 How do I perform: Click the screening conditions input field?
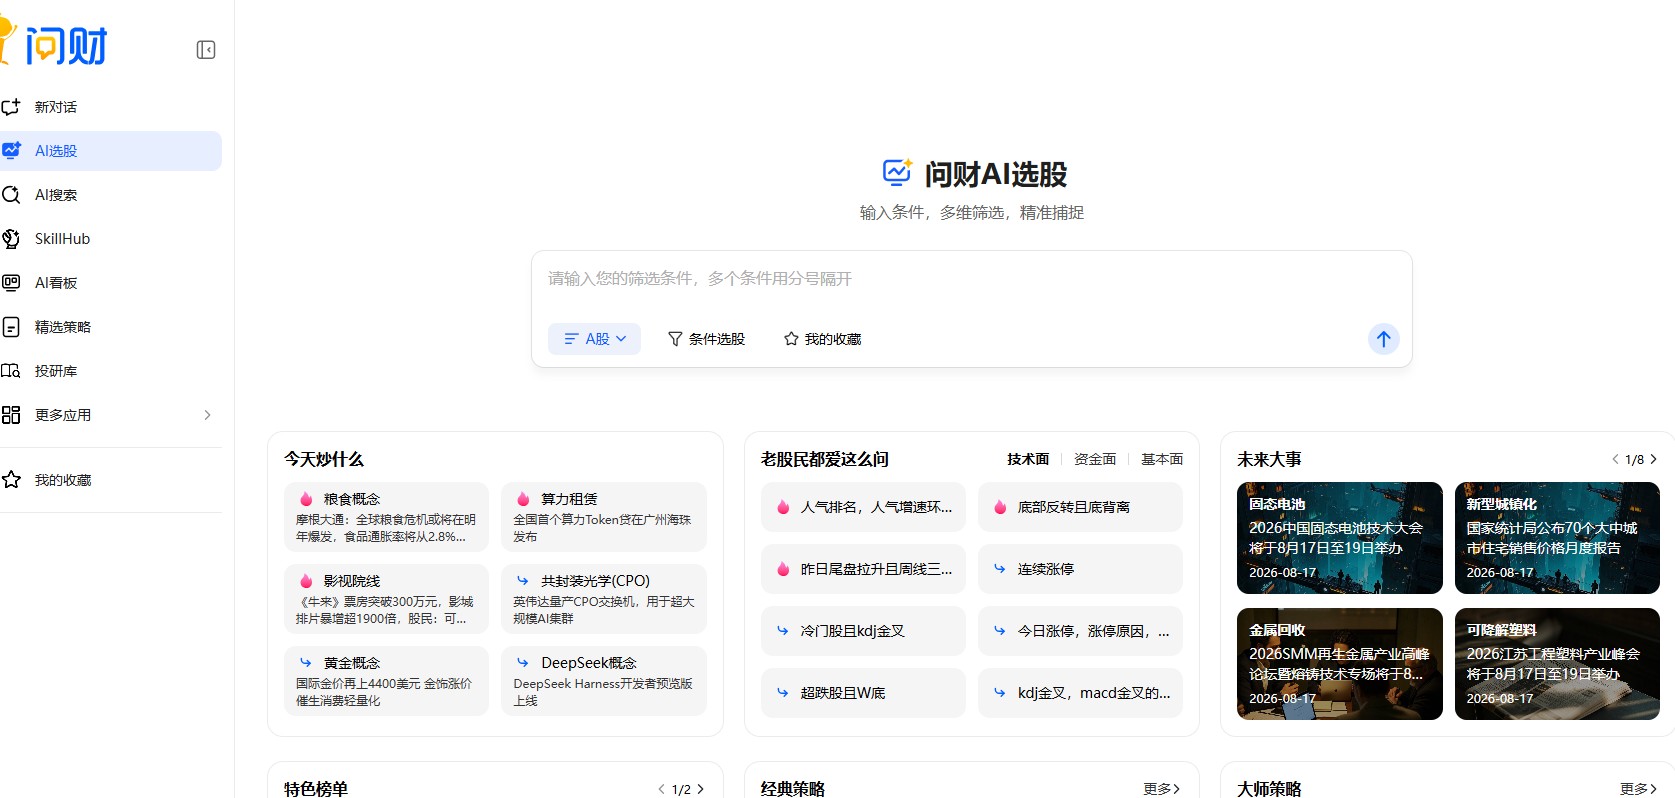coord(971,279)
